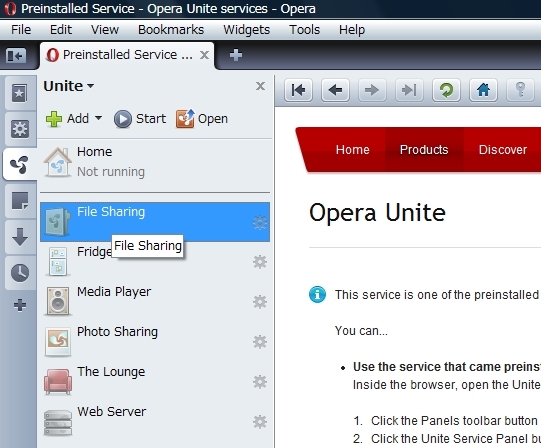Select the Media Player service
This screenshot has height=448, width=541.
155,302
